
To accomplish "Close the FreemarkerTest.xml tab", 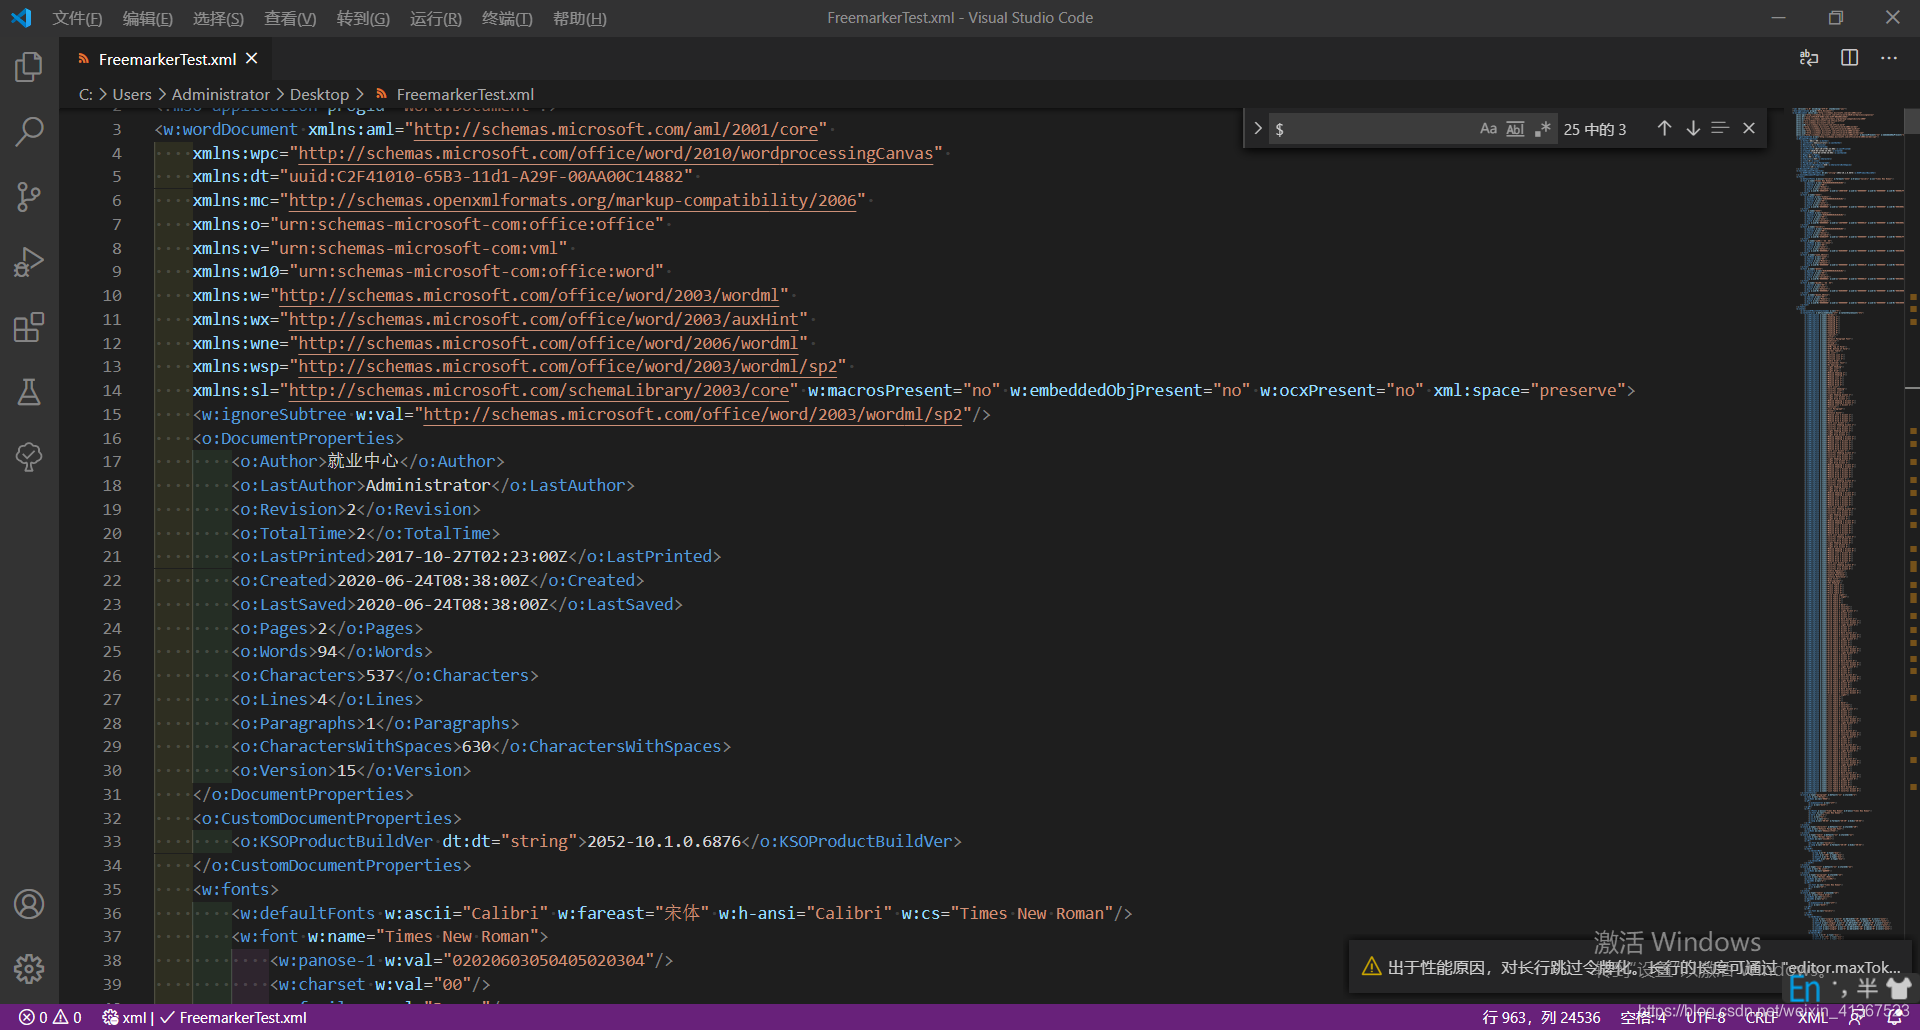I will tap(252, 59).
